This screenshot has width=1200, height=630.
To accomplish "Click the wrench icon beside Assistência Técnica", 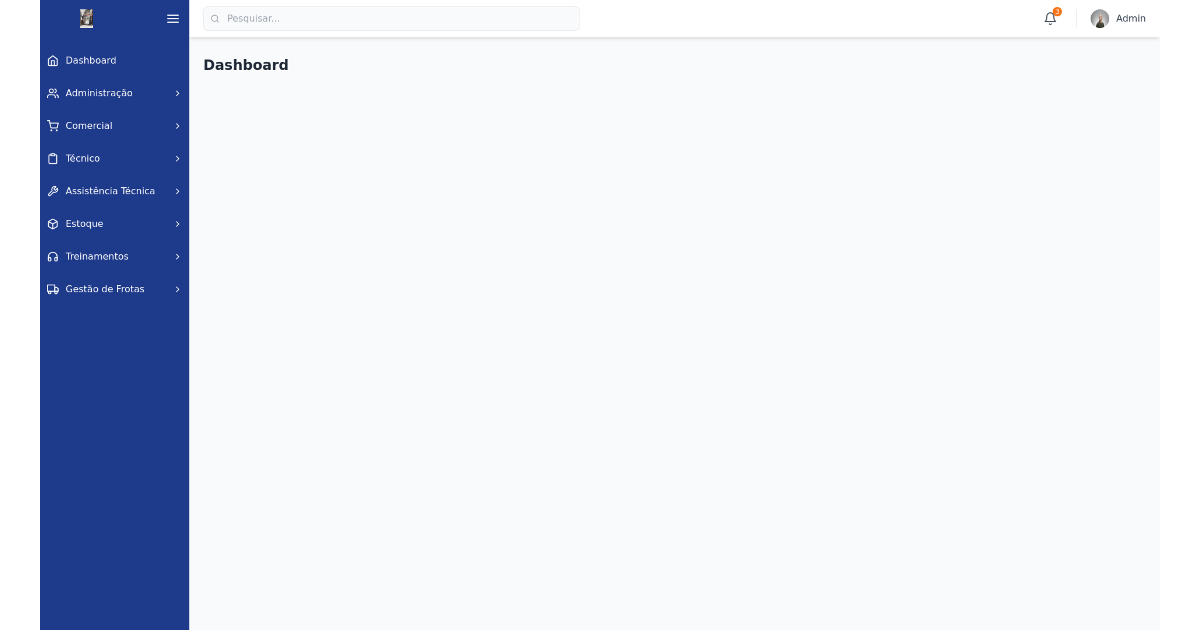I will (x=52, y=191).
